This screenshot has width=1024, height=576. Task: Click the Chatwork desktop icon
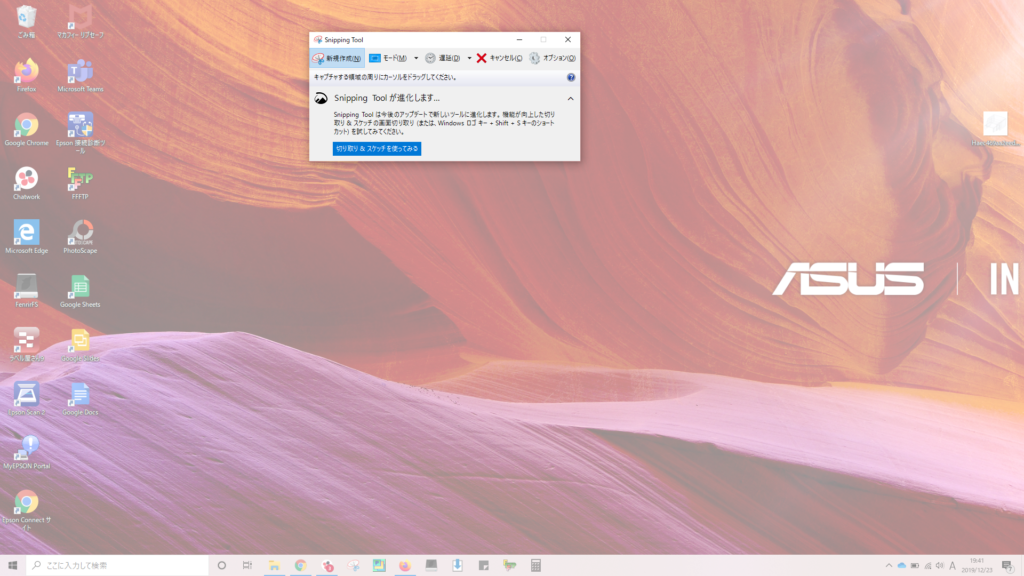pos(26,180)
